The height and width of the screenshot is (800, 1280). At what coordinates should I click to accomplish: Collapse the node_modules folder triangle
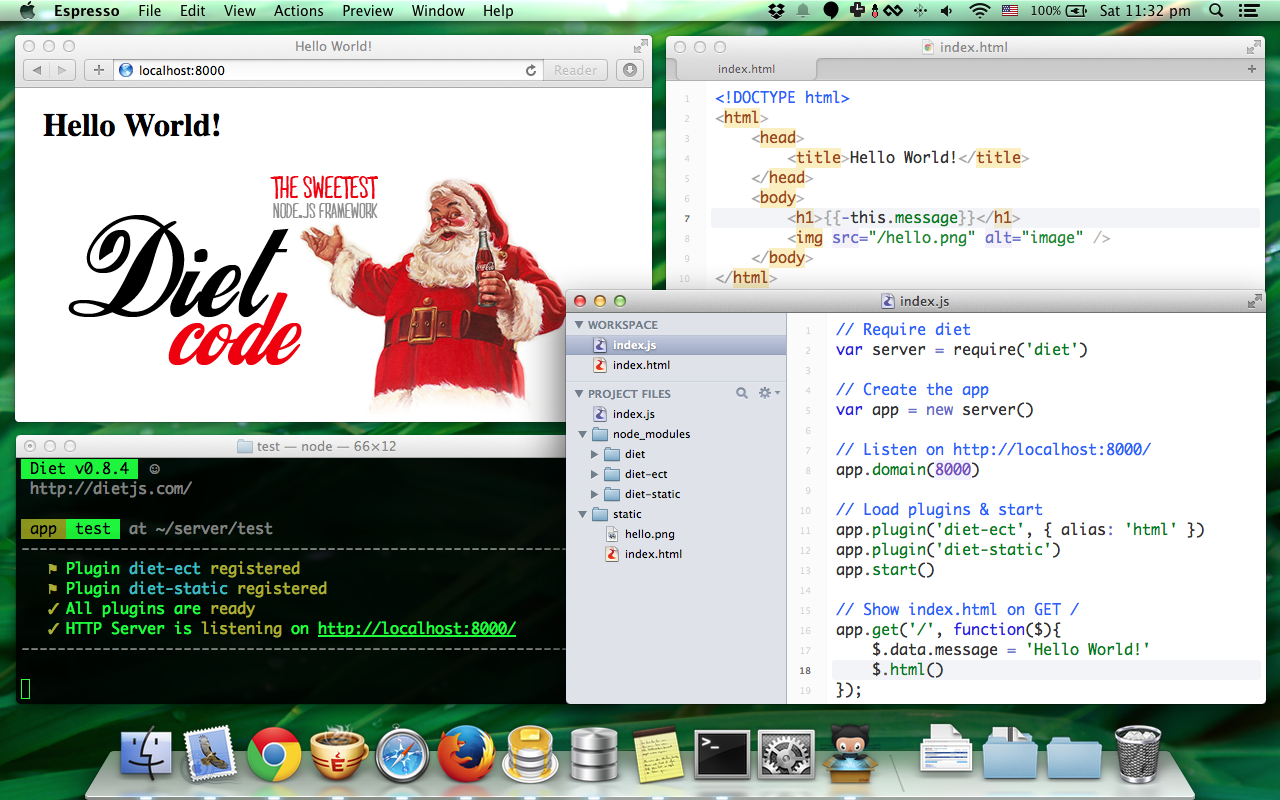[583, 434]
